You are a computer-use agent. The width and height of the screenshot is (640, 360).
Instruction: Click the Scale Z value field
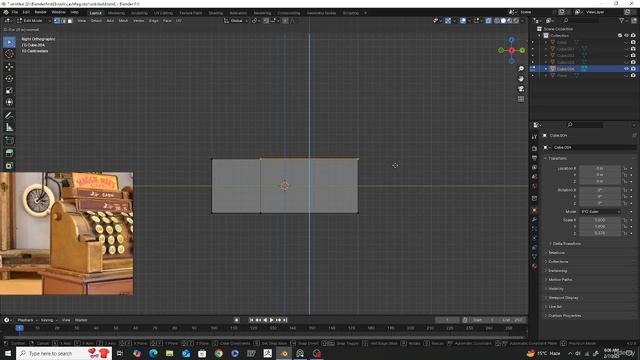coord(600,233)
